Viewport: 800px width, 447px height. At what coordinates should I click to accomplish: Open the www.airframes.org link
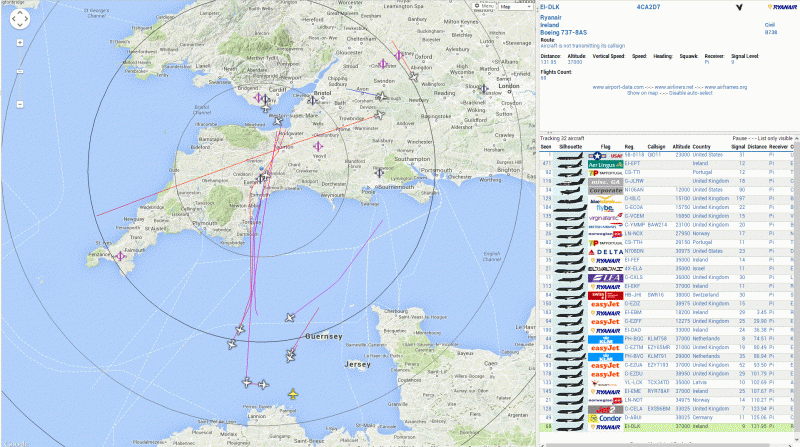point(726,87)
